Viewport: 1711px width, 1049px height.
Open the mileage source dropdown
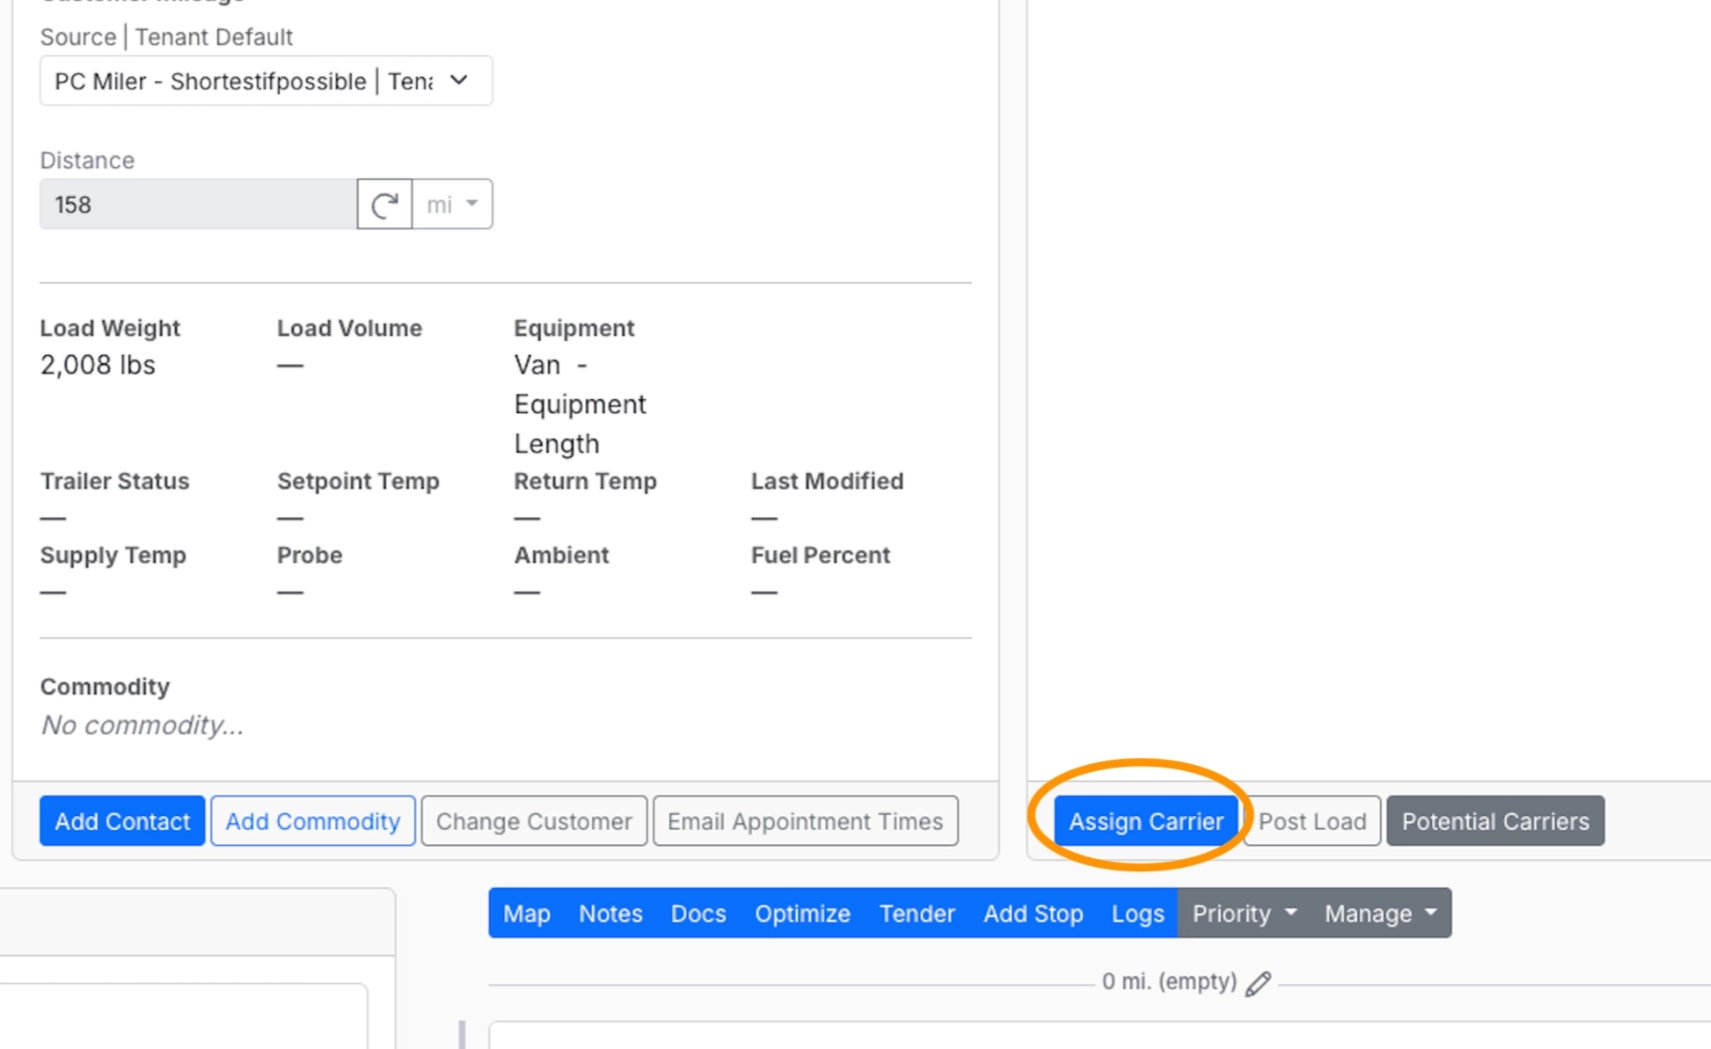pyautogui.click(x=266, y=81)
